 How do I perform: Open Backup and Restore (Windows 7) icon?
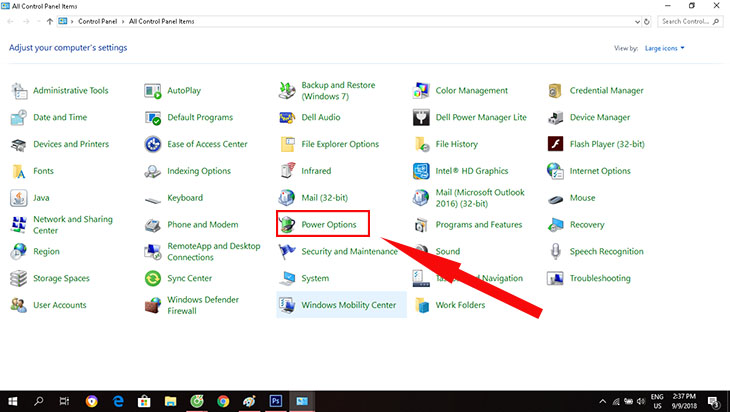pos(287,91)
